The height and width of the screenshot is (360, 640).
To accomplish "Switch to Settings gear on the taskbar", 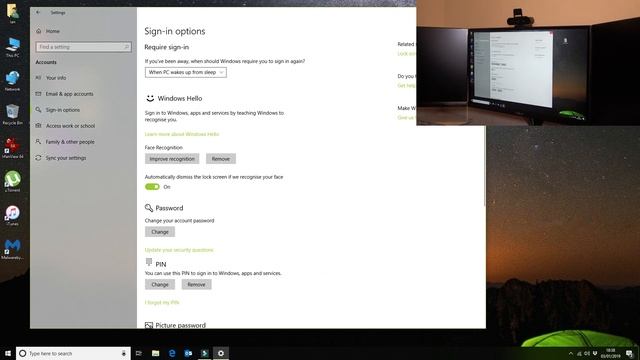I will coord(221,353).
